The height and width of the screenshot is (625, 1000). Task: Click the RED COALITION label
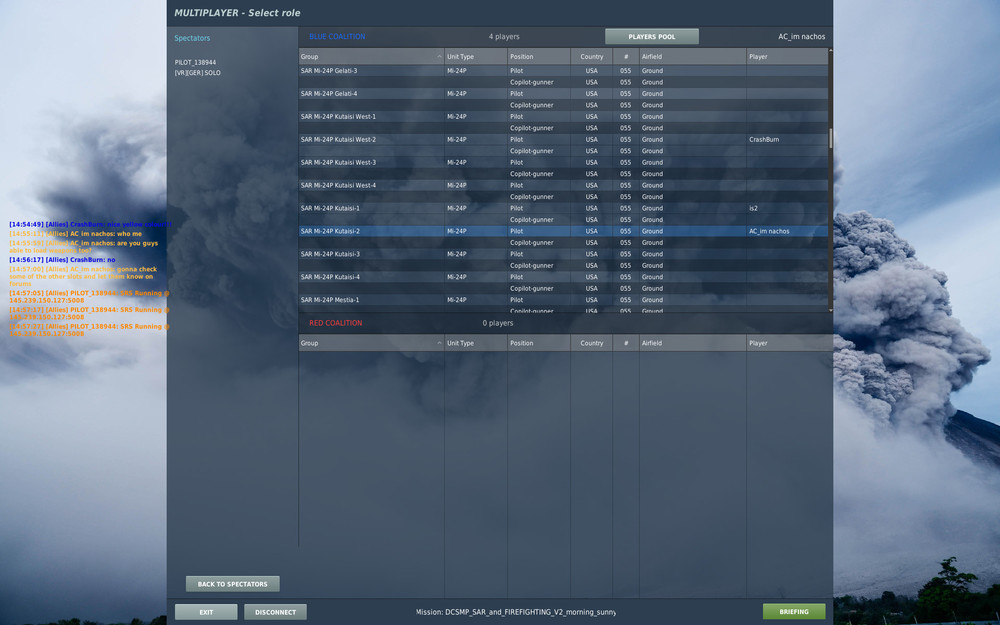point(335,323)
